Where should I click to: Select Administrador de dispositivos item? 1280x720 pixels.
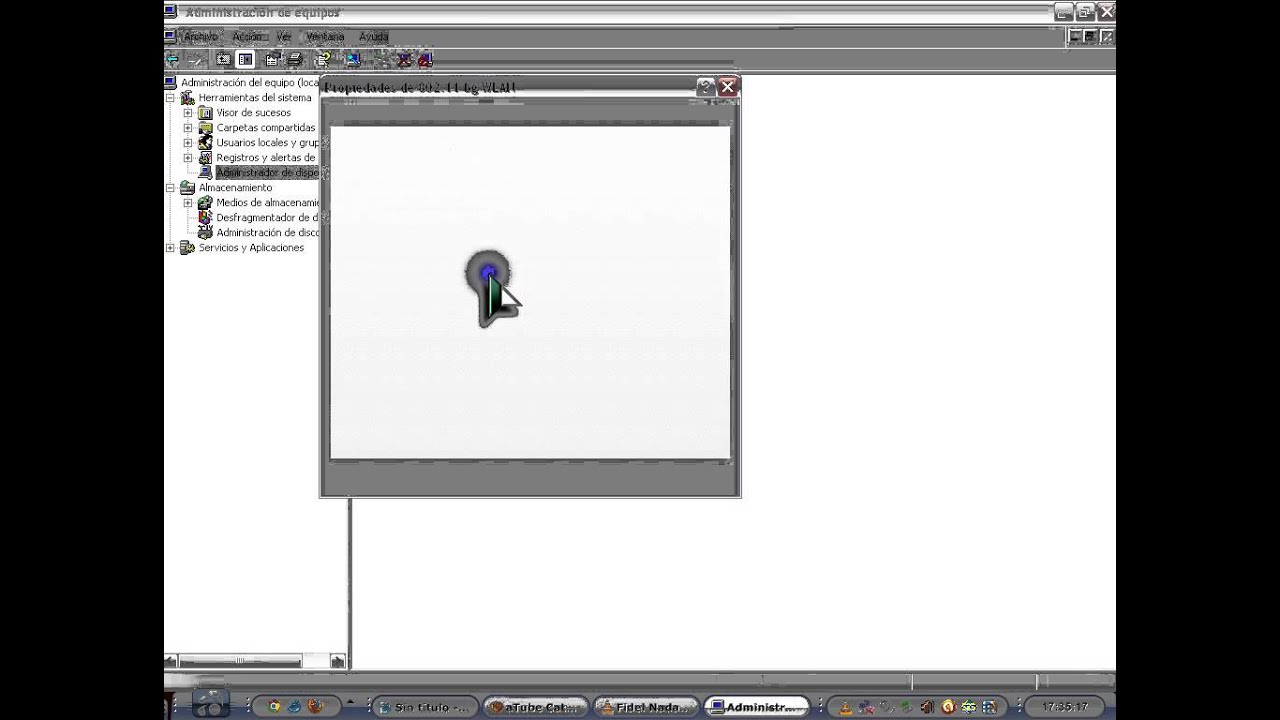[267, 173]
